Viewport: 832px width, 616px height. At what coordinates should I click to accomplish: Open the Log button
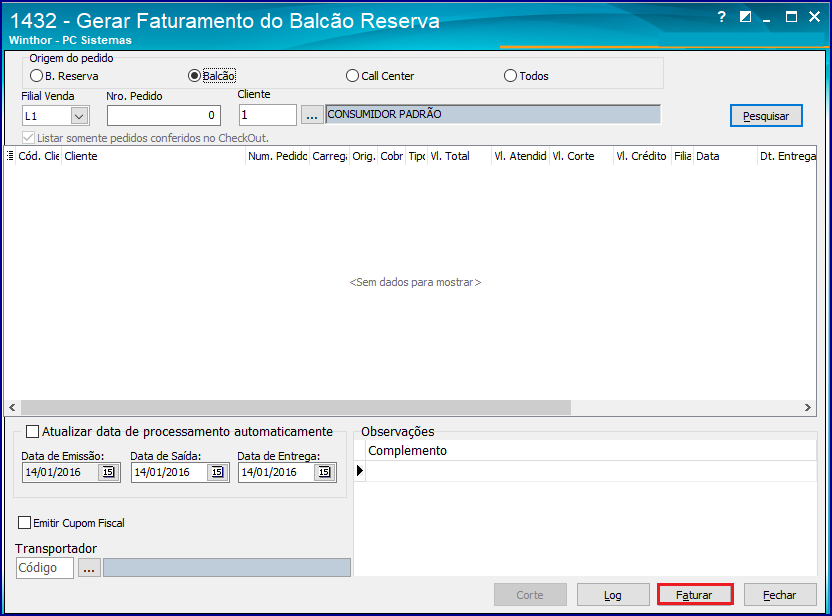click(x=613, y=595)
